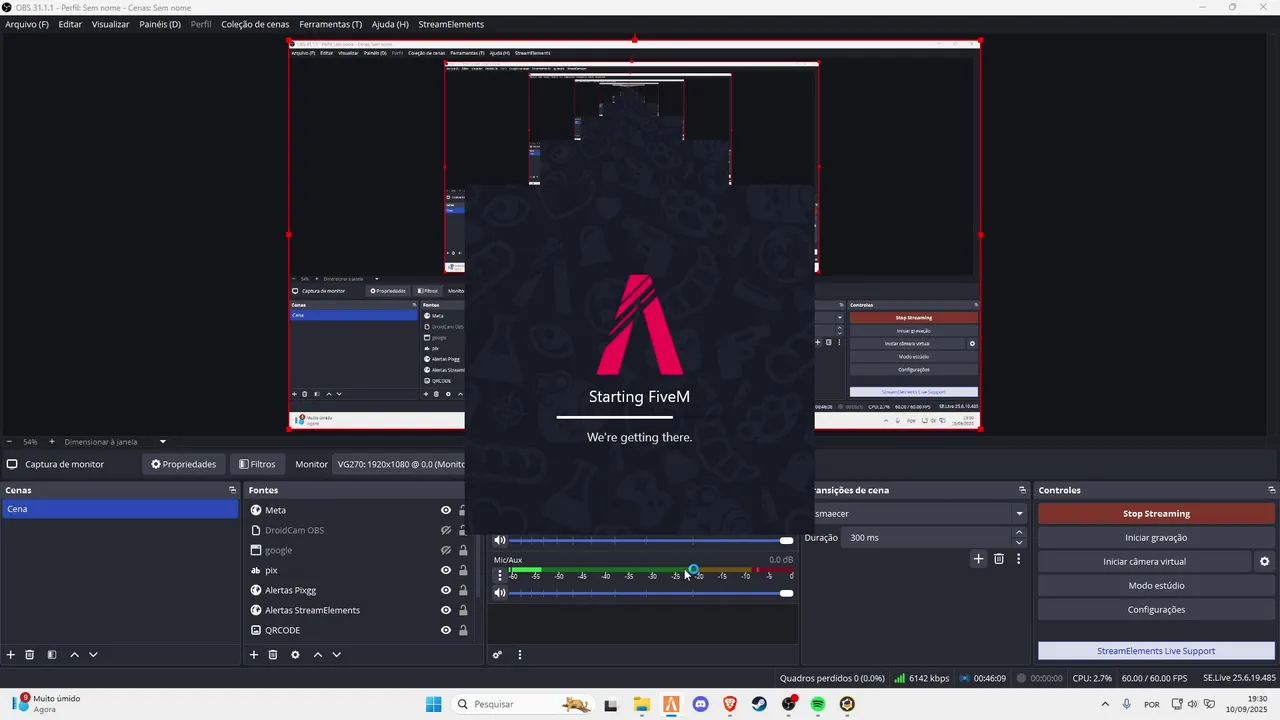
Task: Open Propriedades of selected source
Action: 184,464
